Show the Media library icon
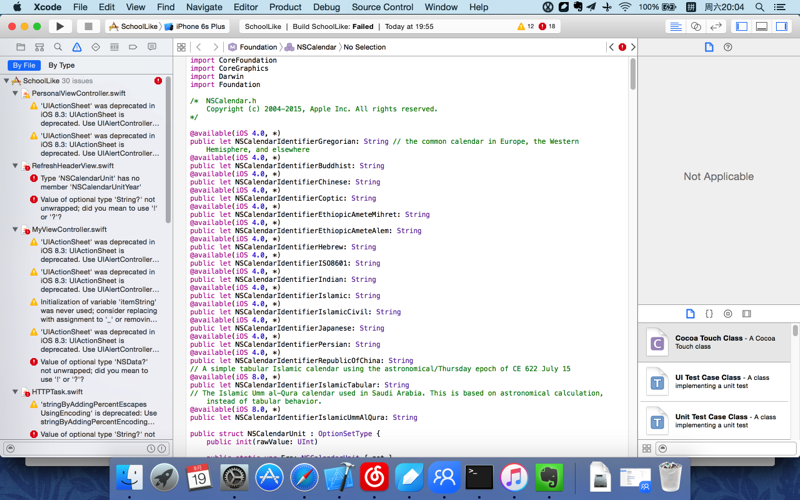The image size is (800, 500). coord(746,314)
